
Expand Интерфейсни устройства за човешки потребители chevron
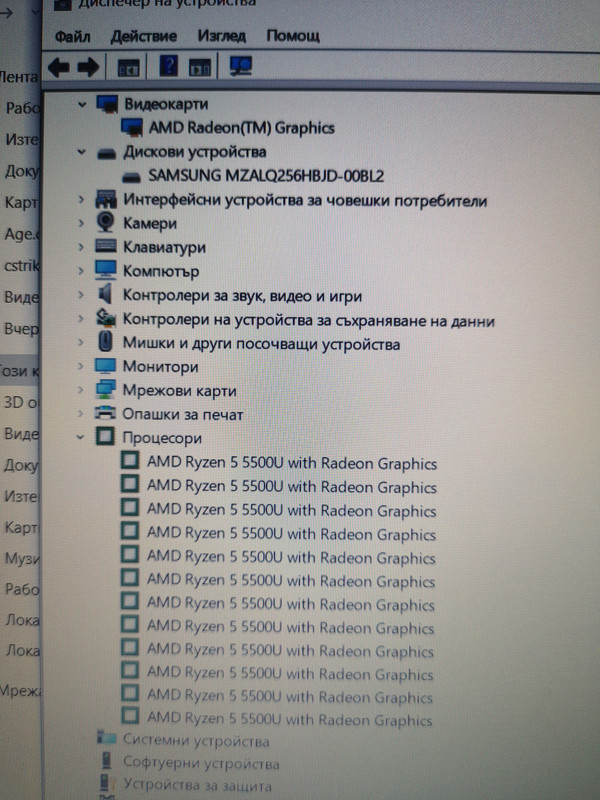(81, 199)
